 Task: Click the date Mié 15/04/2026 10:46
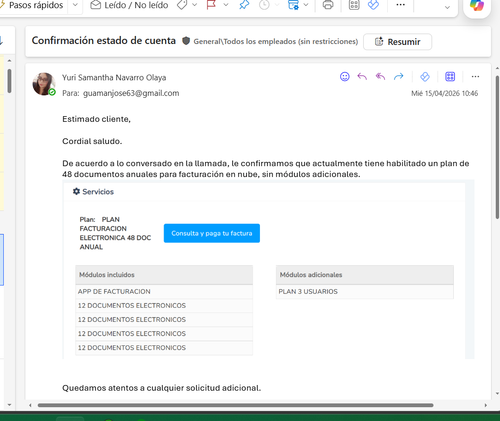click(444, 93)
